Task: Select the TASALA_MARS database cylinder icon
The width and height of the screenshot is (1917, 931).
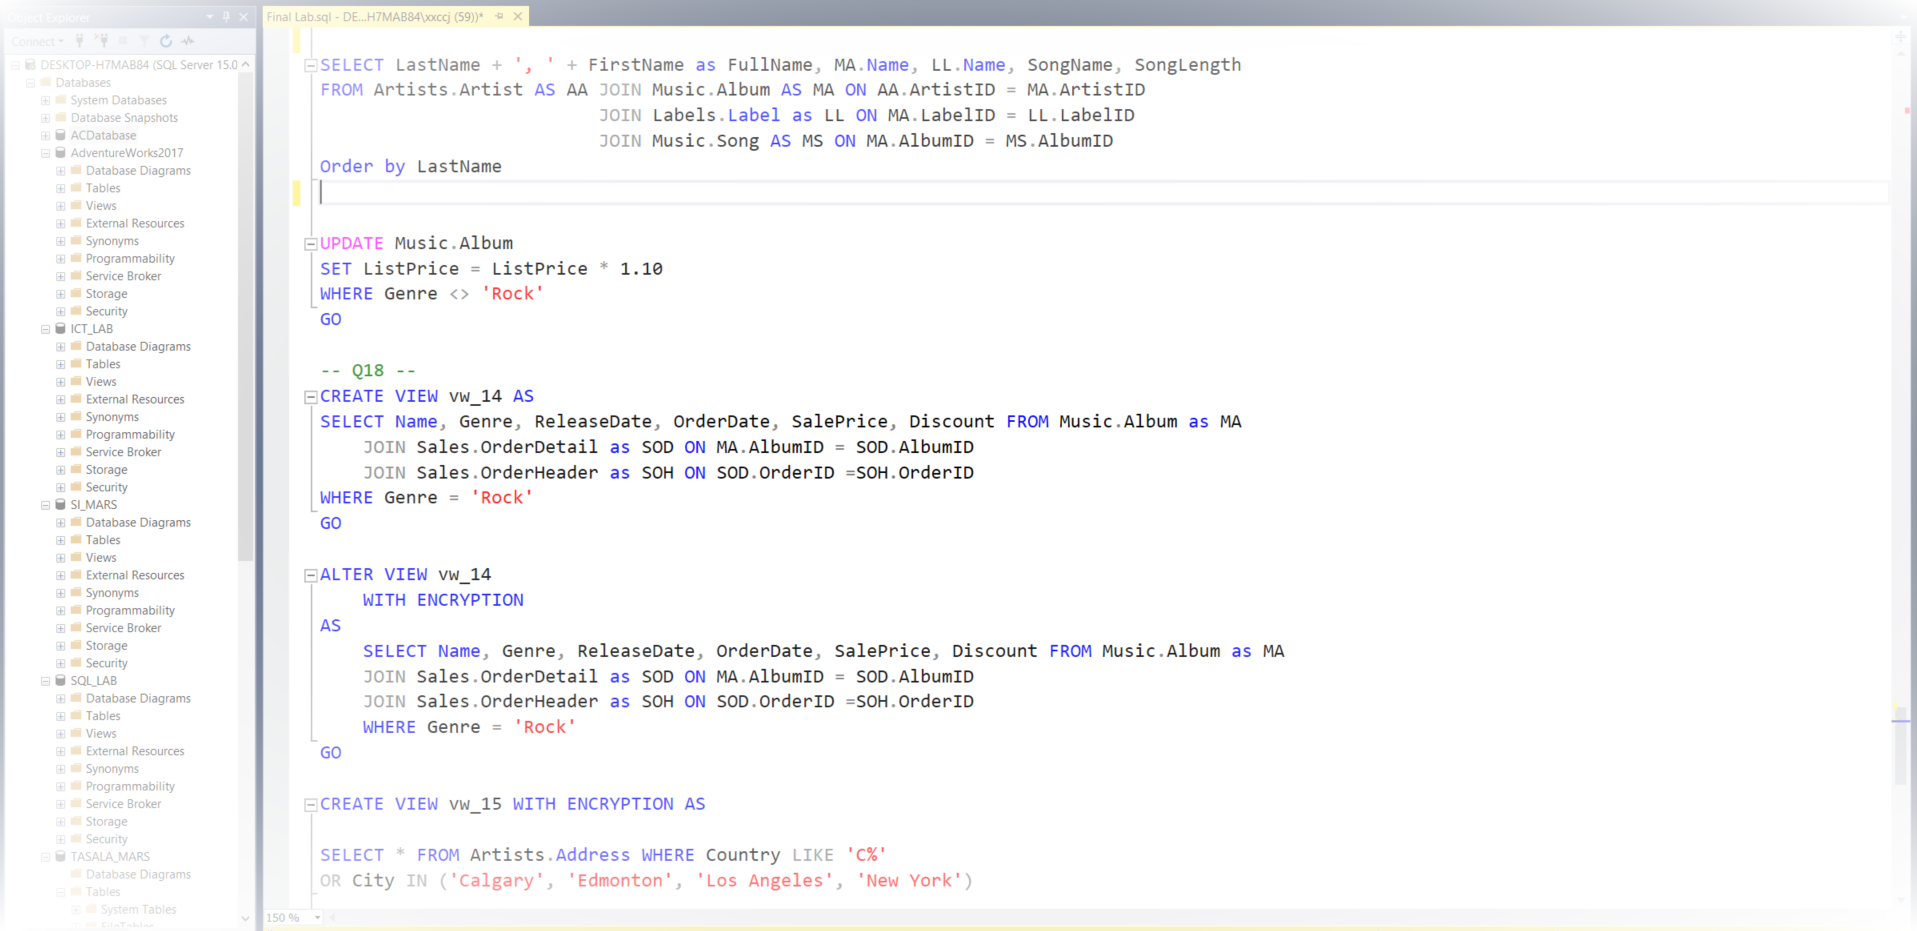Action: (x=60, y=857)
